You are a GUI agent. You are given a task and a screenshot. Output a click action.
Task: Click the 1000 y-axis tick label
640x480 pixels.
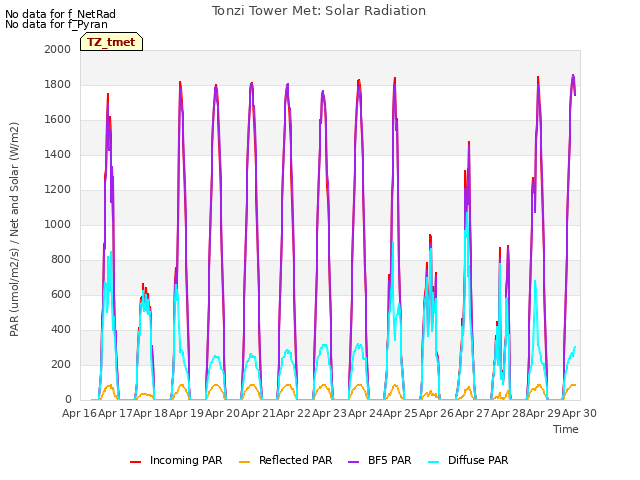point(58,224)
